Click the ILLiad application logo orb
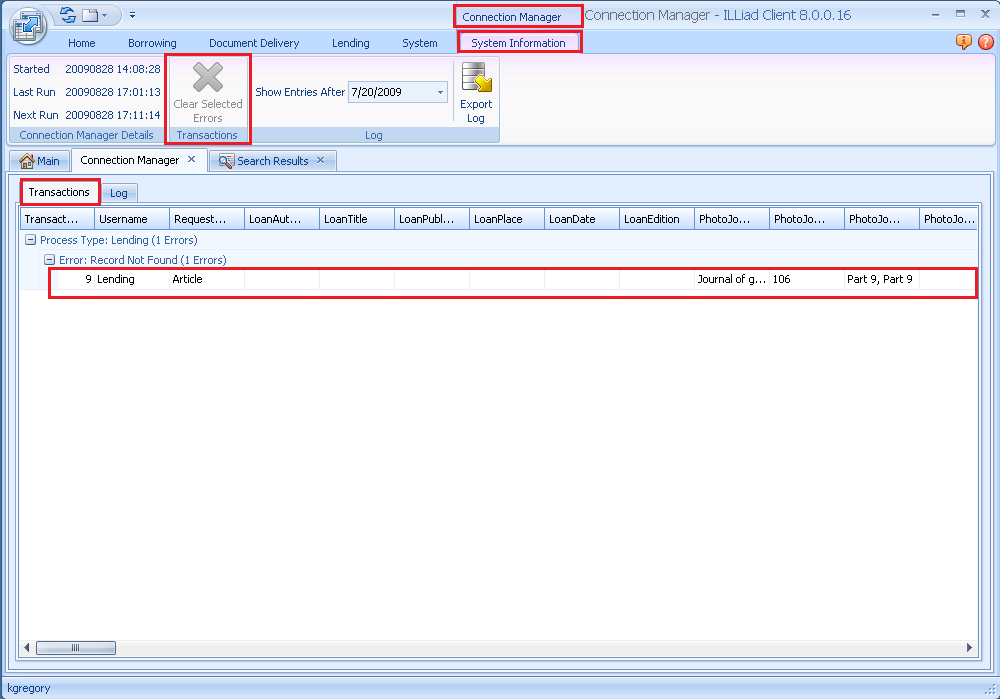 click(27, 27)
